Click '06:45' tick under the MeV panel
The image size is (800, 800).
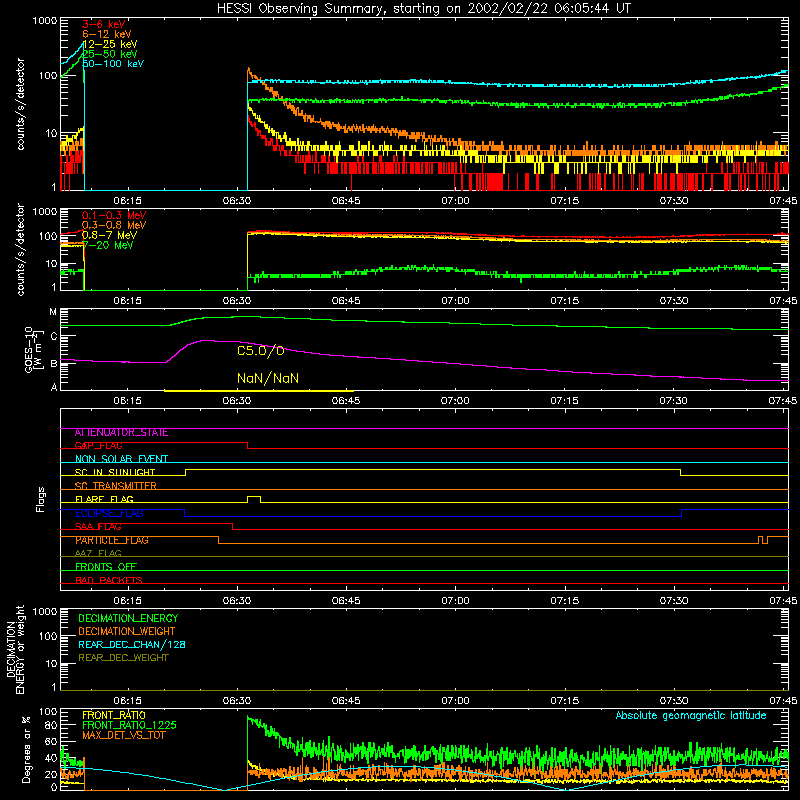pos(346,301)
